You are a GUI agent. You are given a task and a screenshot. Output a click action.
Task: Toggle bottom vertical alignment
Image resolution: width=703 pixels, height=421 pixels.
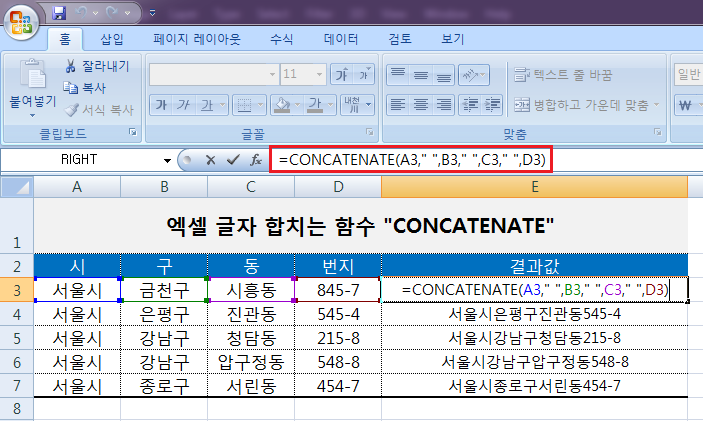click(x=443, y=74)
